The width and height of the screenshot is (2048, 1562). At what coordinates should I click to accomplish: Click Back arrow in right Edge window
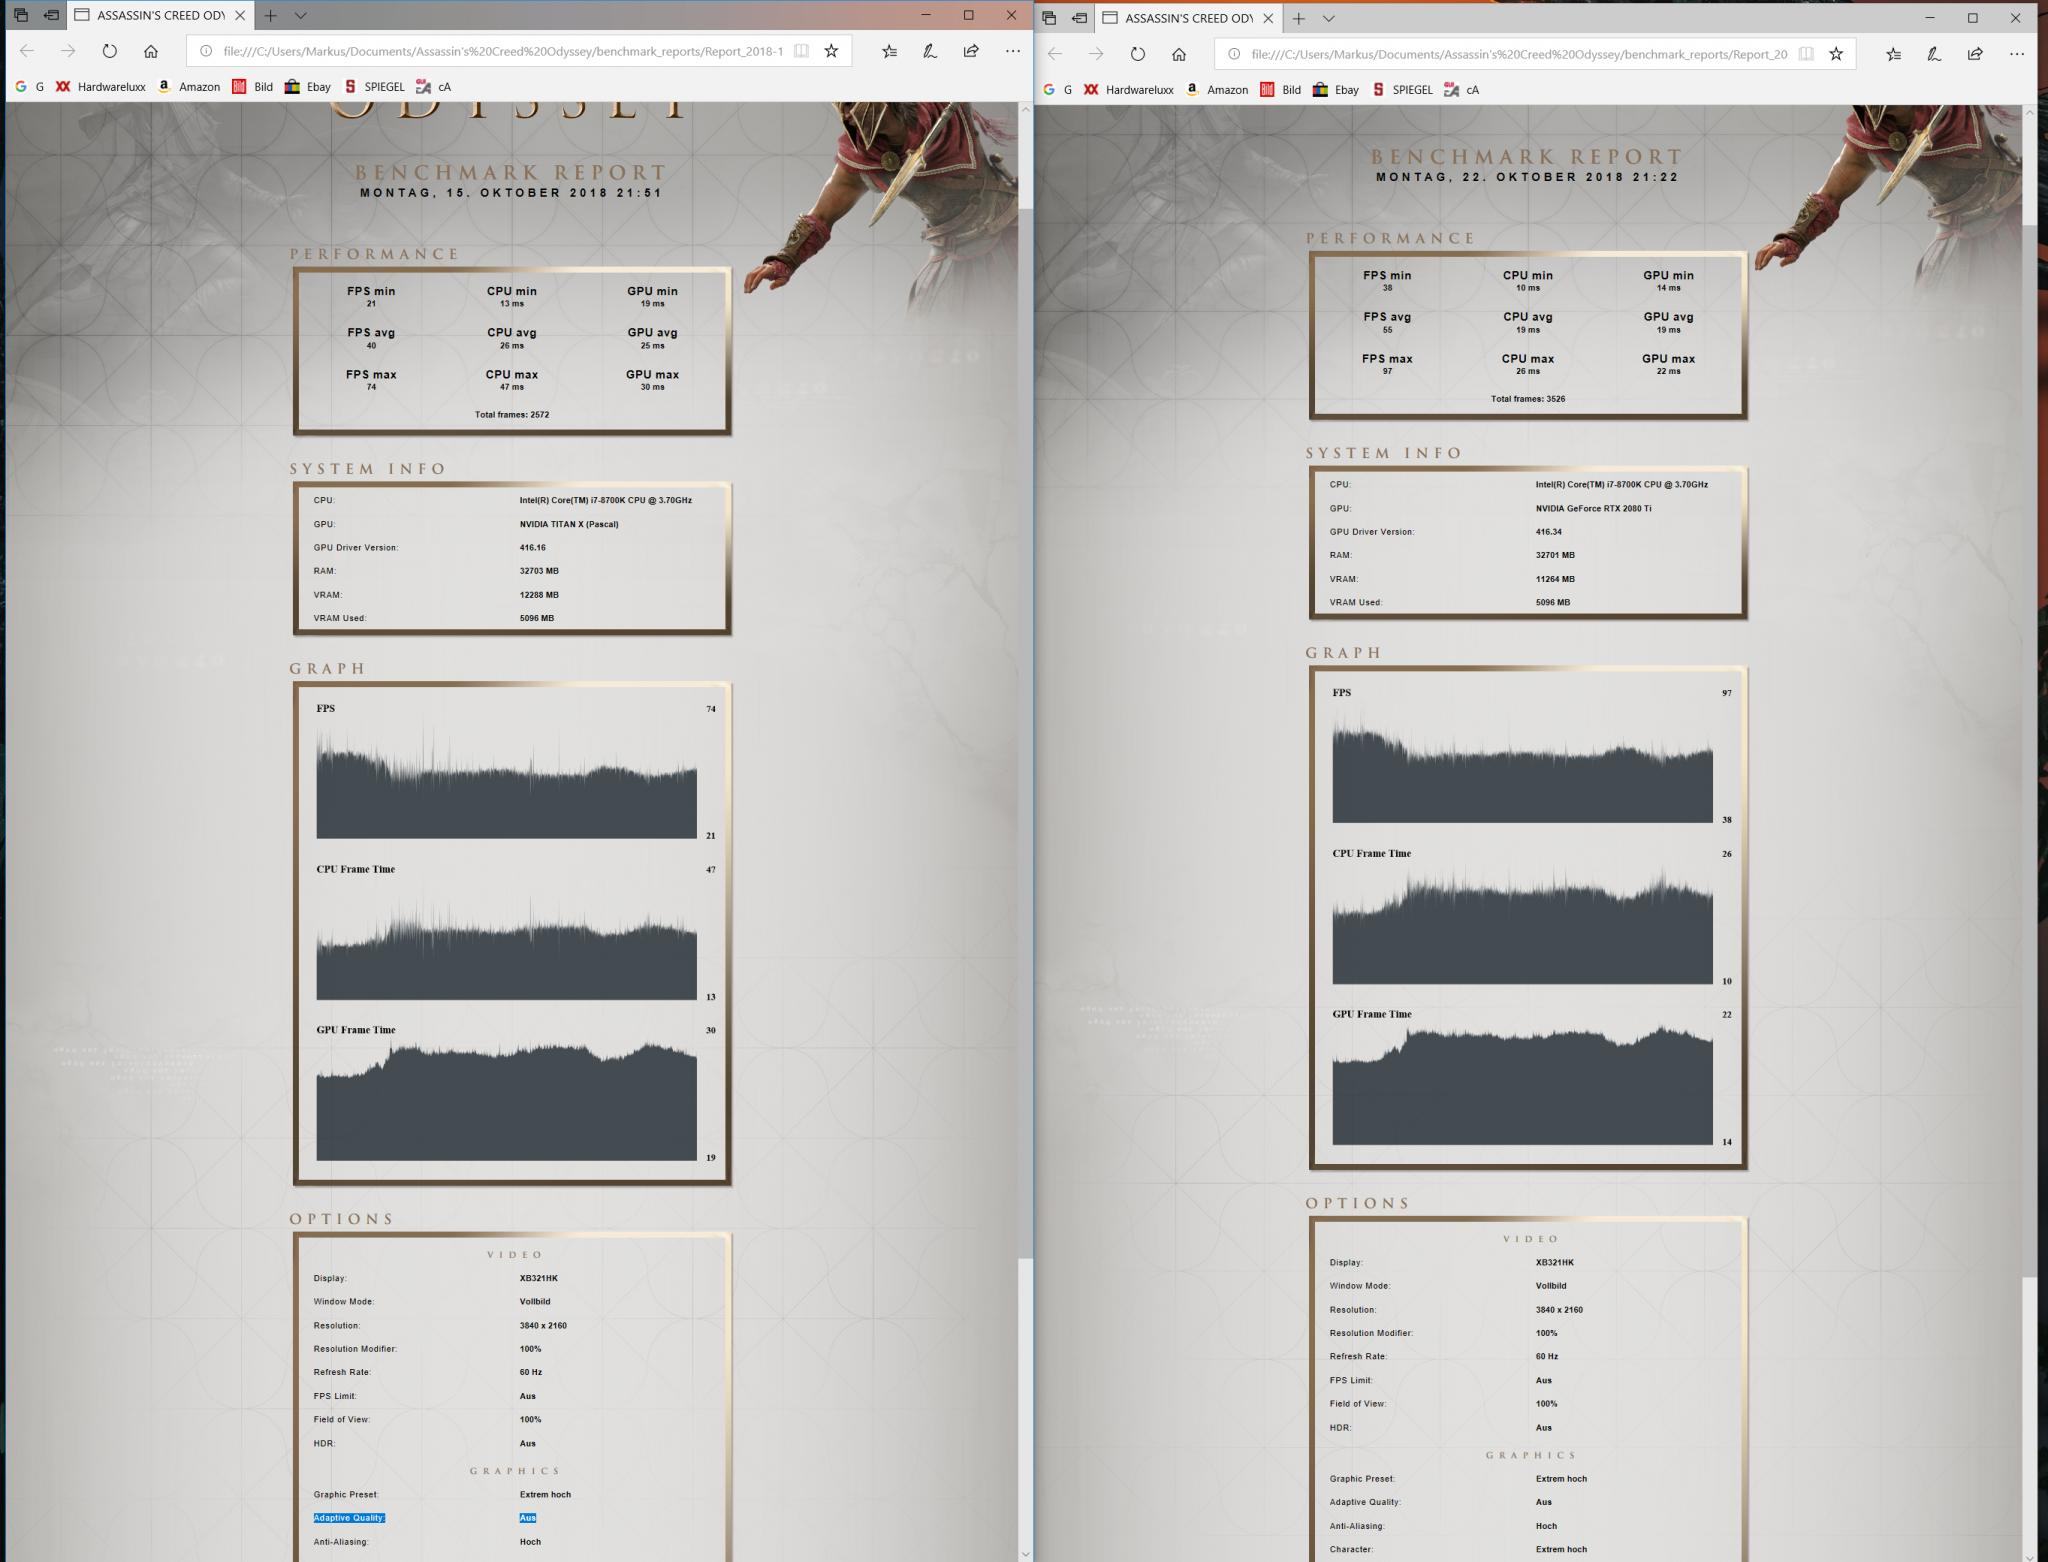[x=1055, y=54]
